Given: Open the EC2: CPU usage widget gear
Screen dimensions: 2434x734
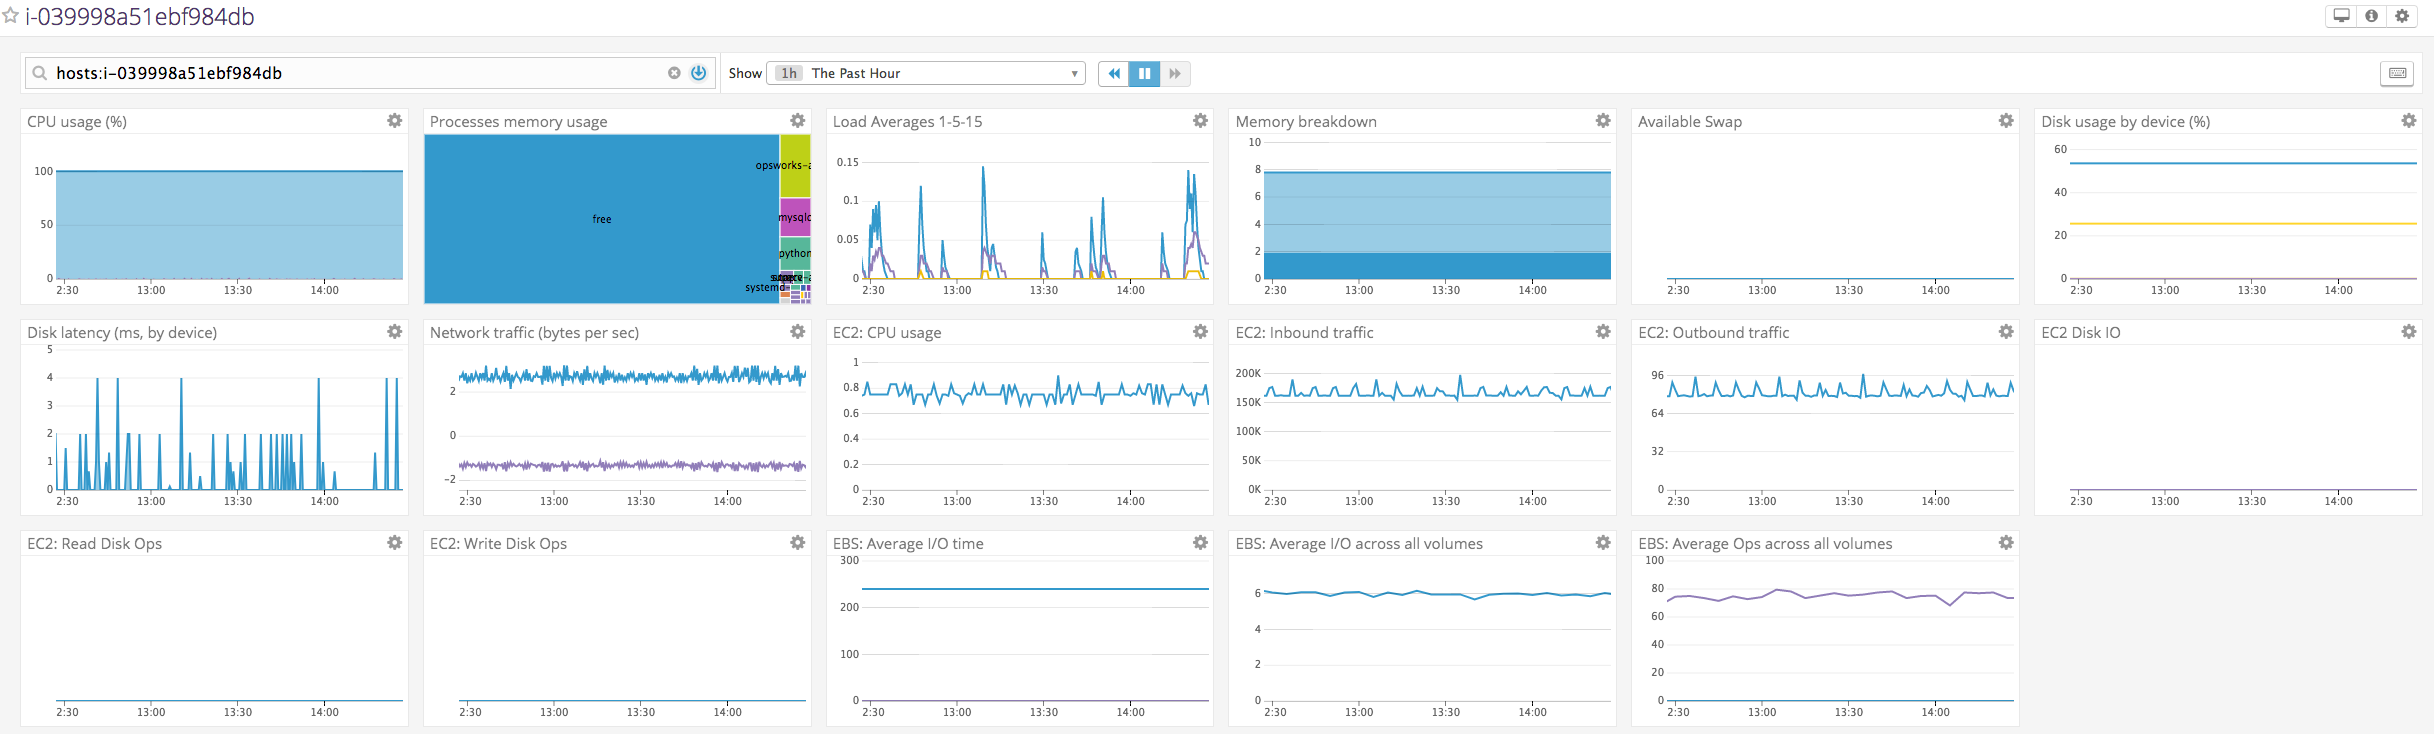Looking at the screenshot, I should [1200, 331].
